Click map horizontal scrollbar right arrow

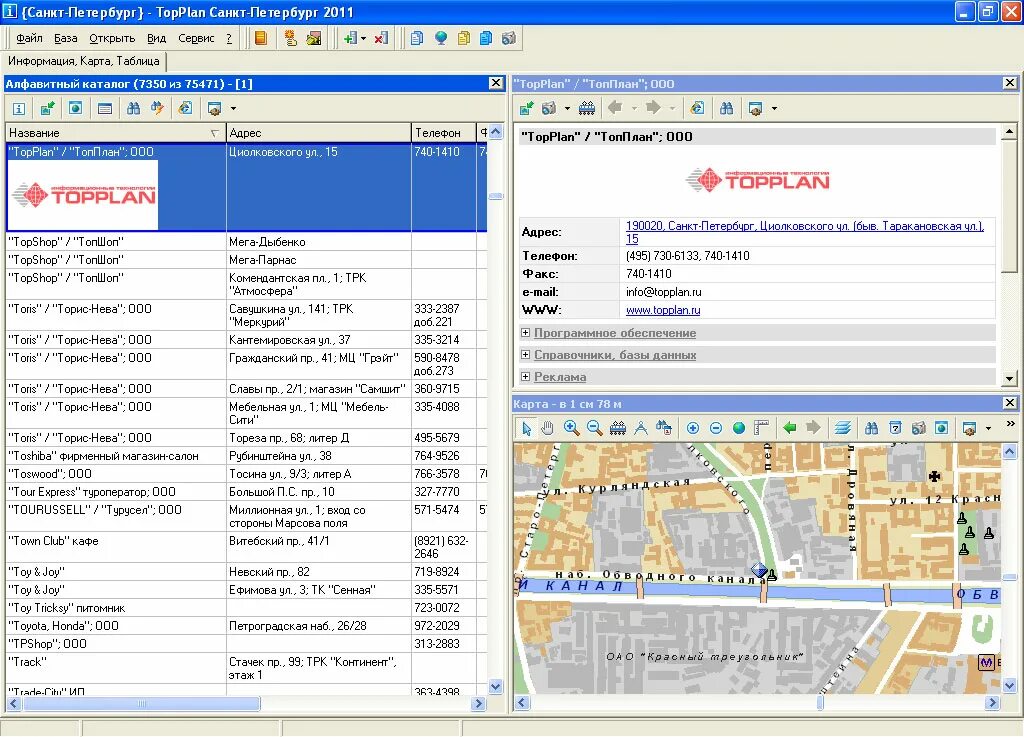point(993,703)
